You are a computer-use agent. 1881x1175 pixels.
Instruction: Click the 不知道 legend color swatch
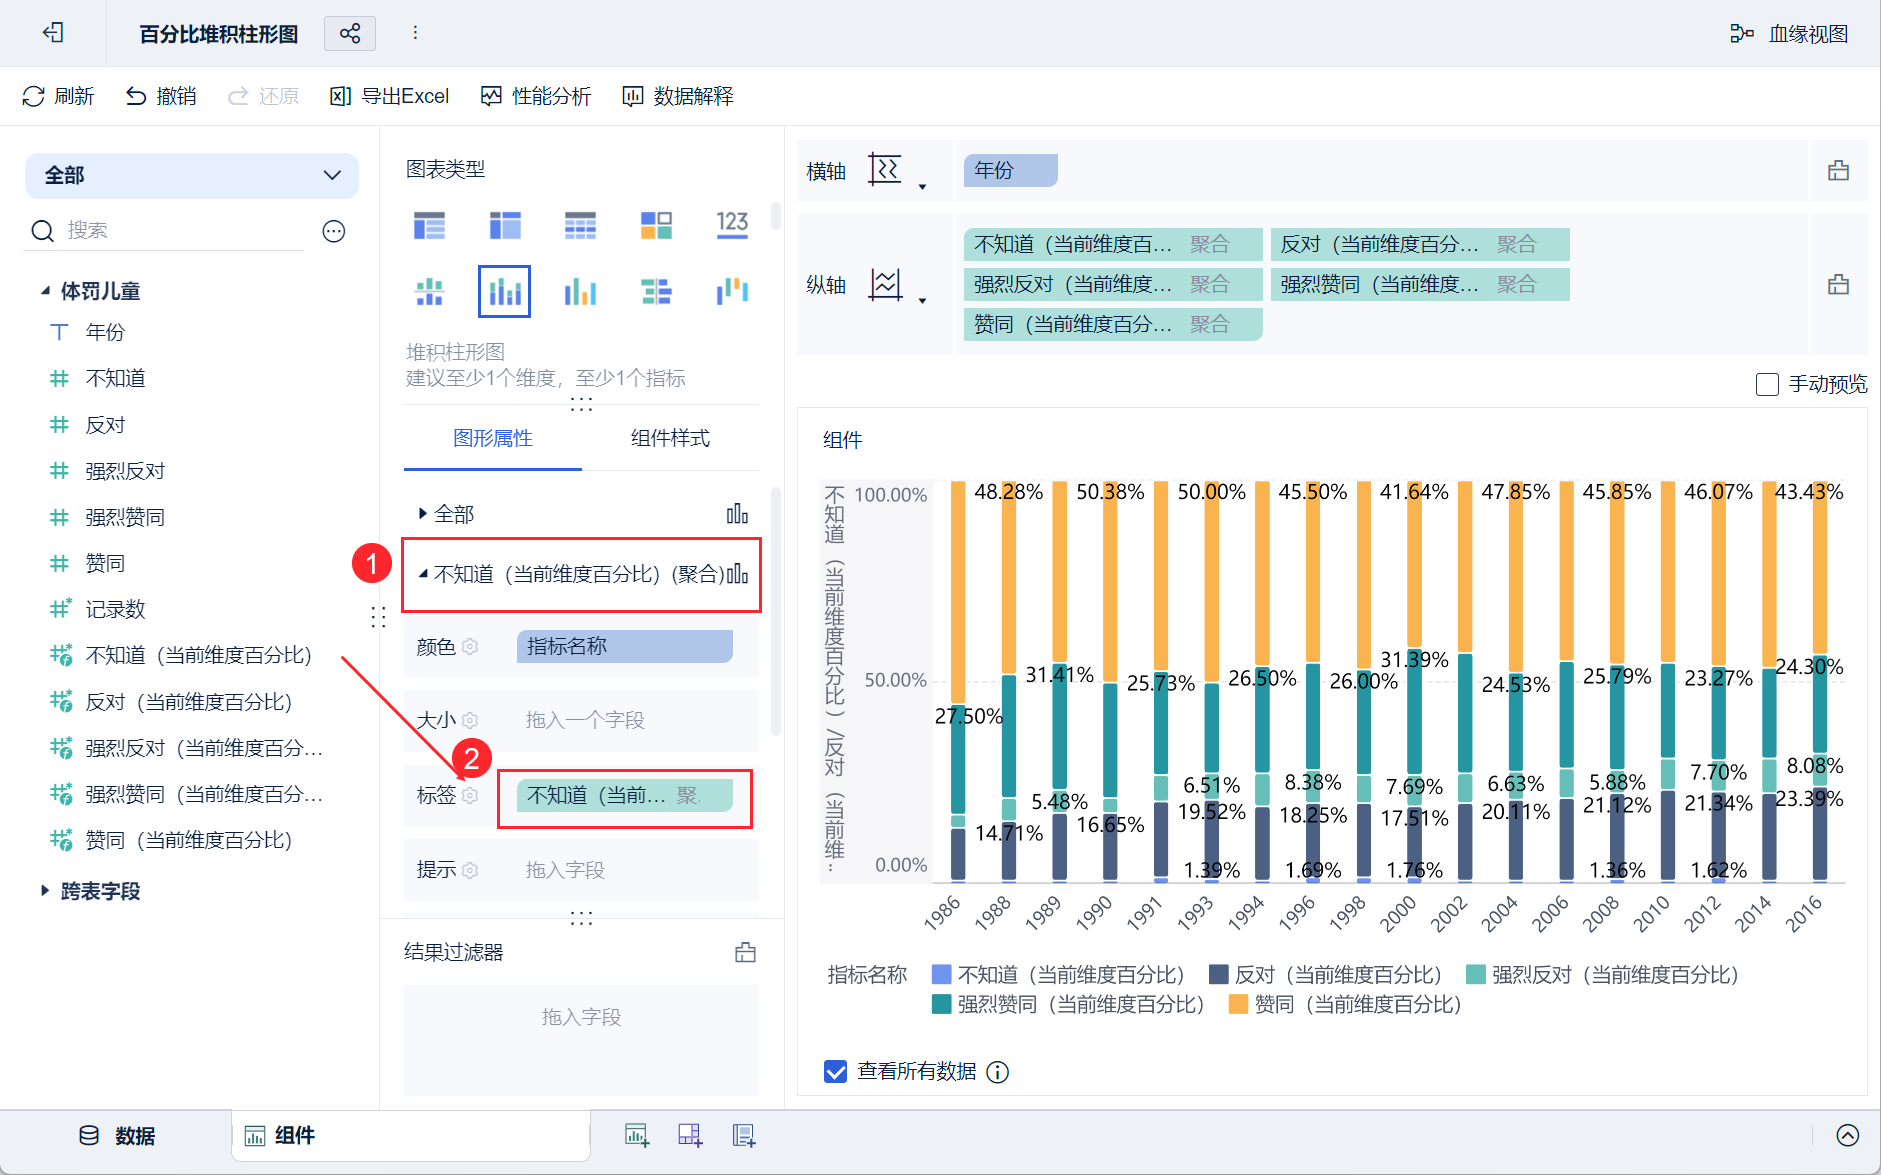(x=941, y=974)
